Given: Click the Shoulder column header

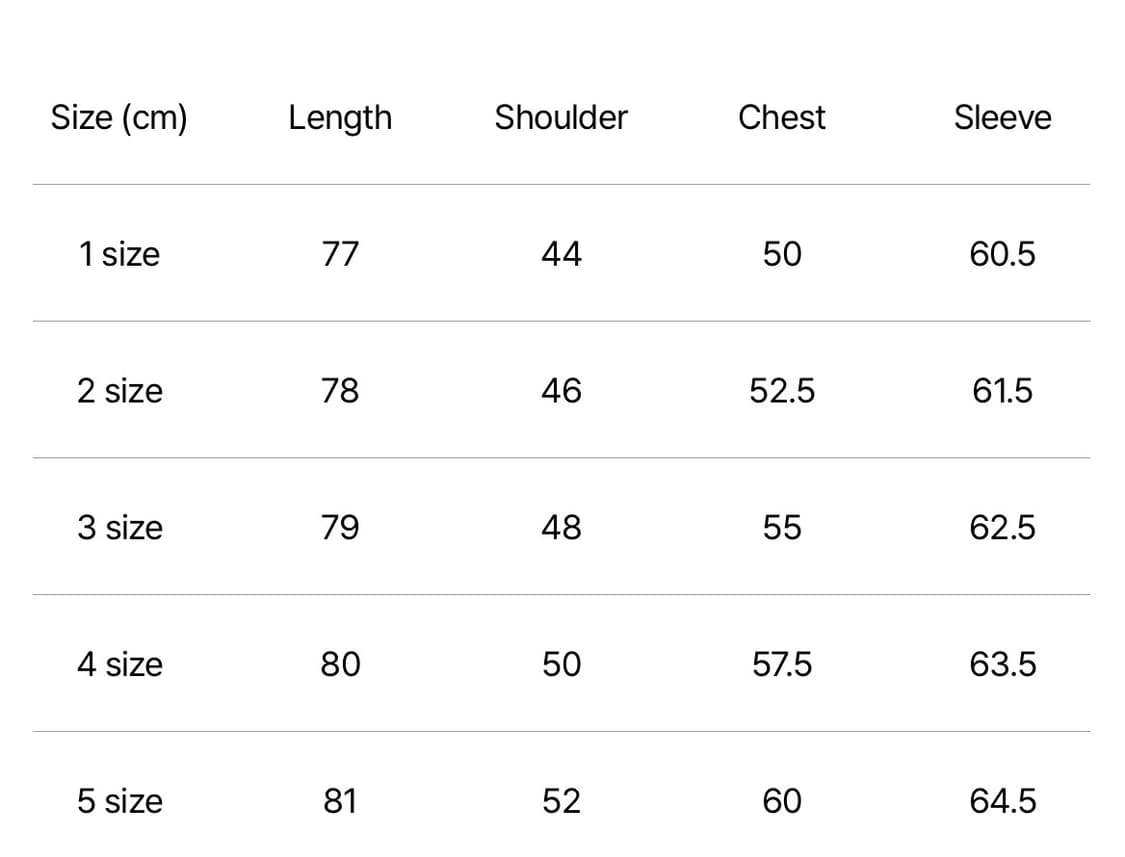Looking at the screenshot, I should coord(561,118).
